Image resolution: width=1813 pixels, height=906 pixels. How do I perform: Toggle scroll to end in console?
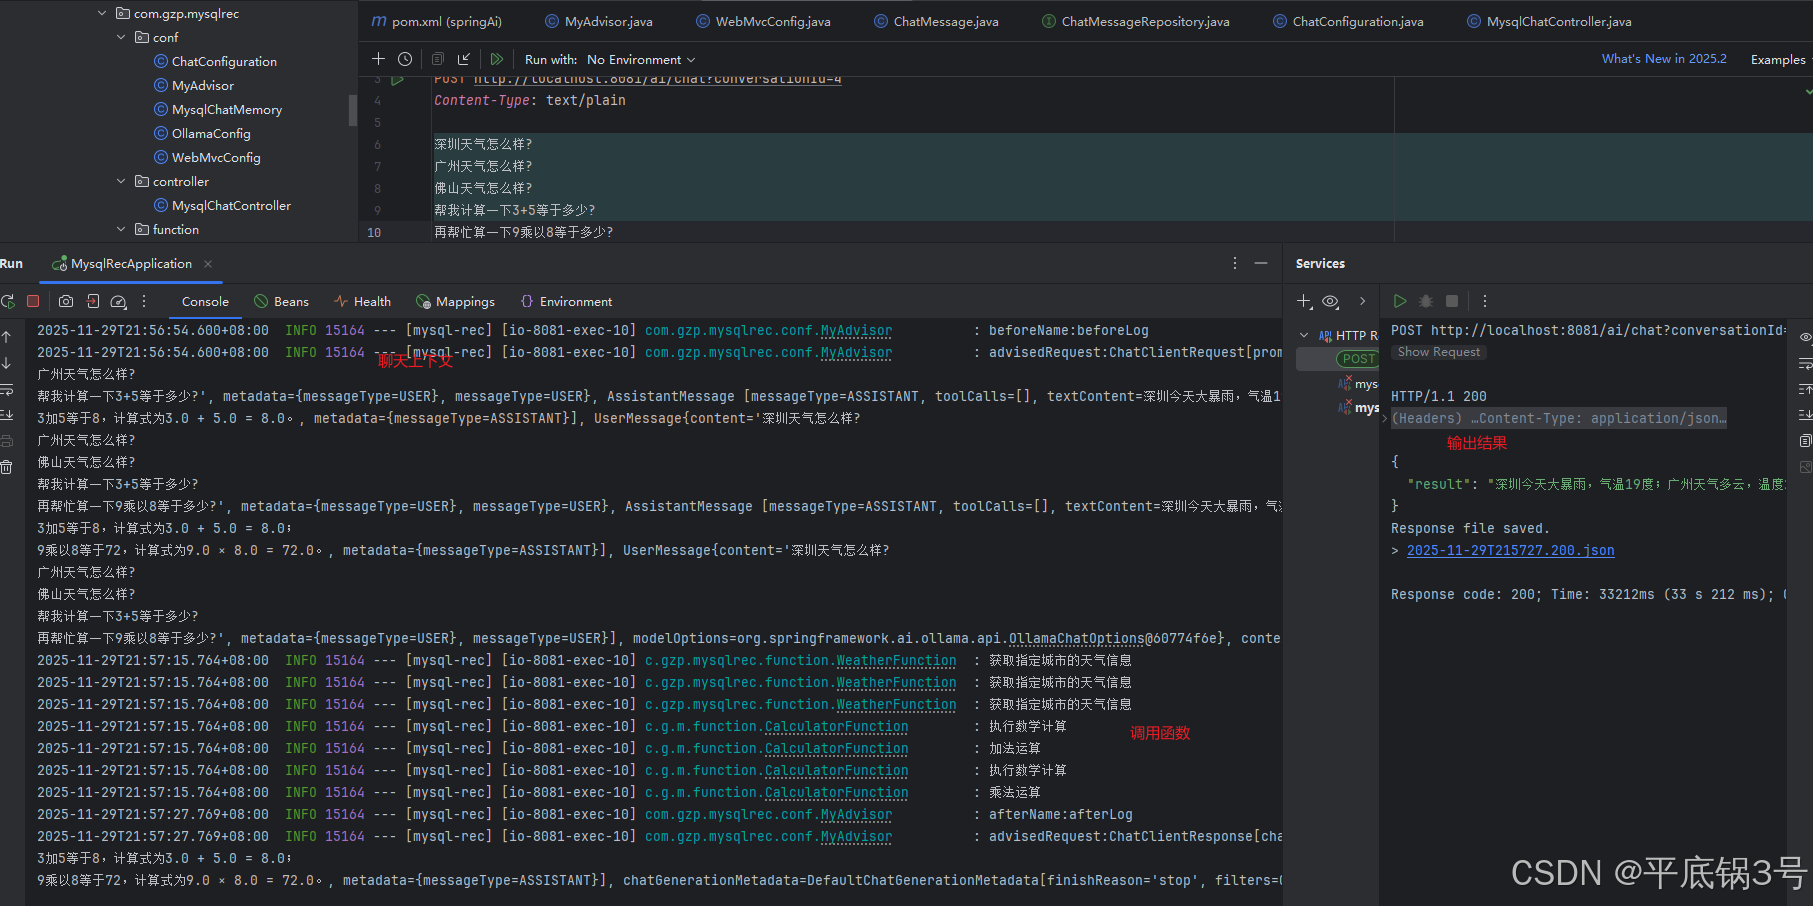click(8, 415)
